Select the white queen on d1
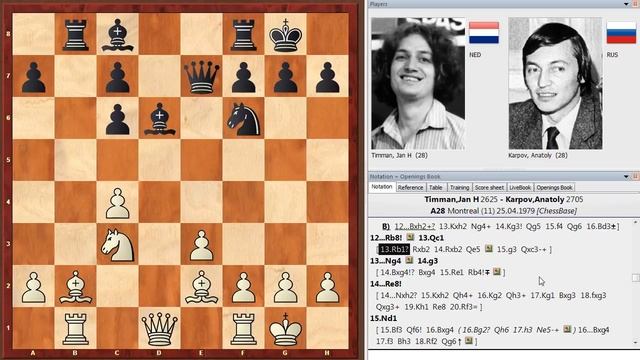Screen dimensions: 640x360 pos(160,329)
